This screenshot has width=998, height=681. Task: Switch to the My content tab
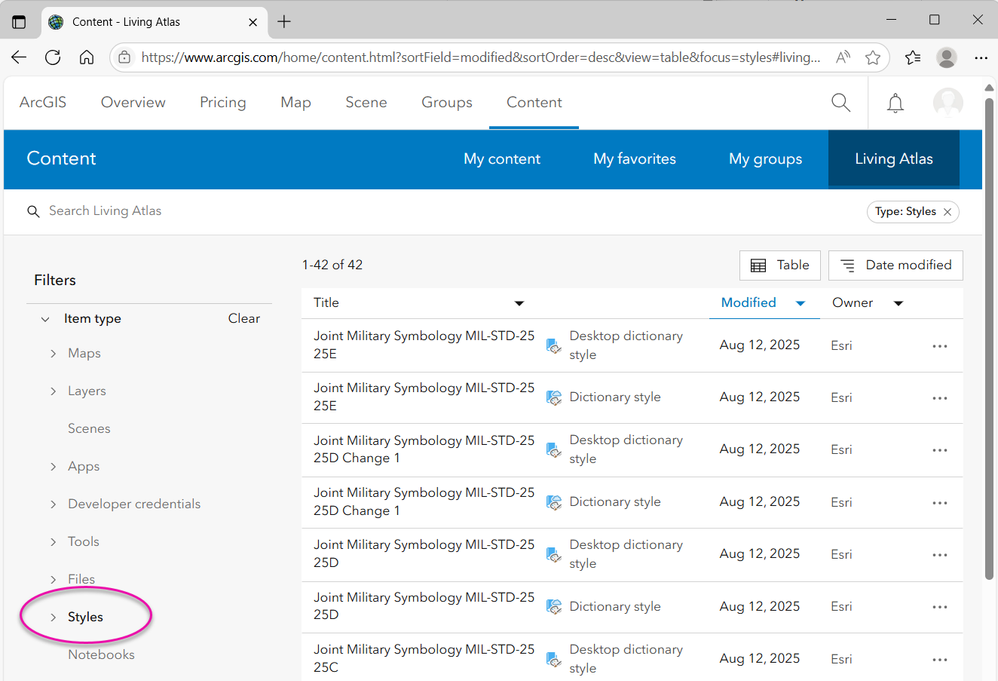click(x=502, y=159)
